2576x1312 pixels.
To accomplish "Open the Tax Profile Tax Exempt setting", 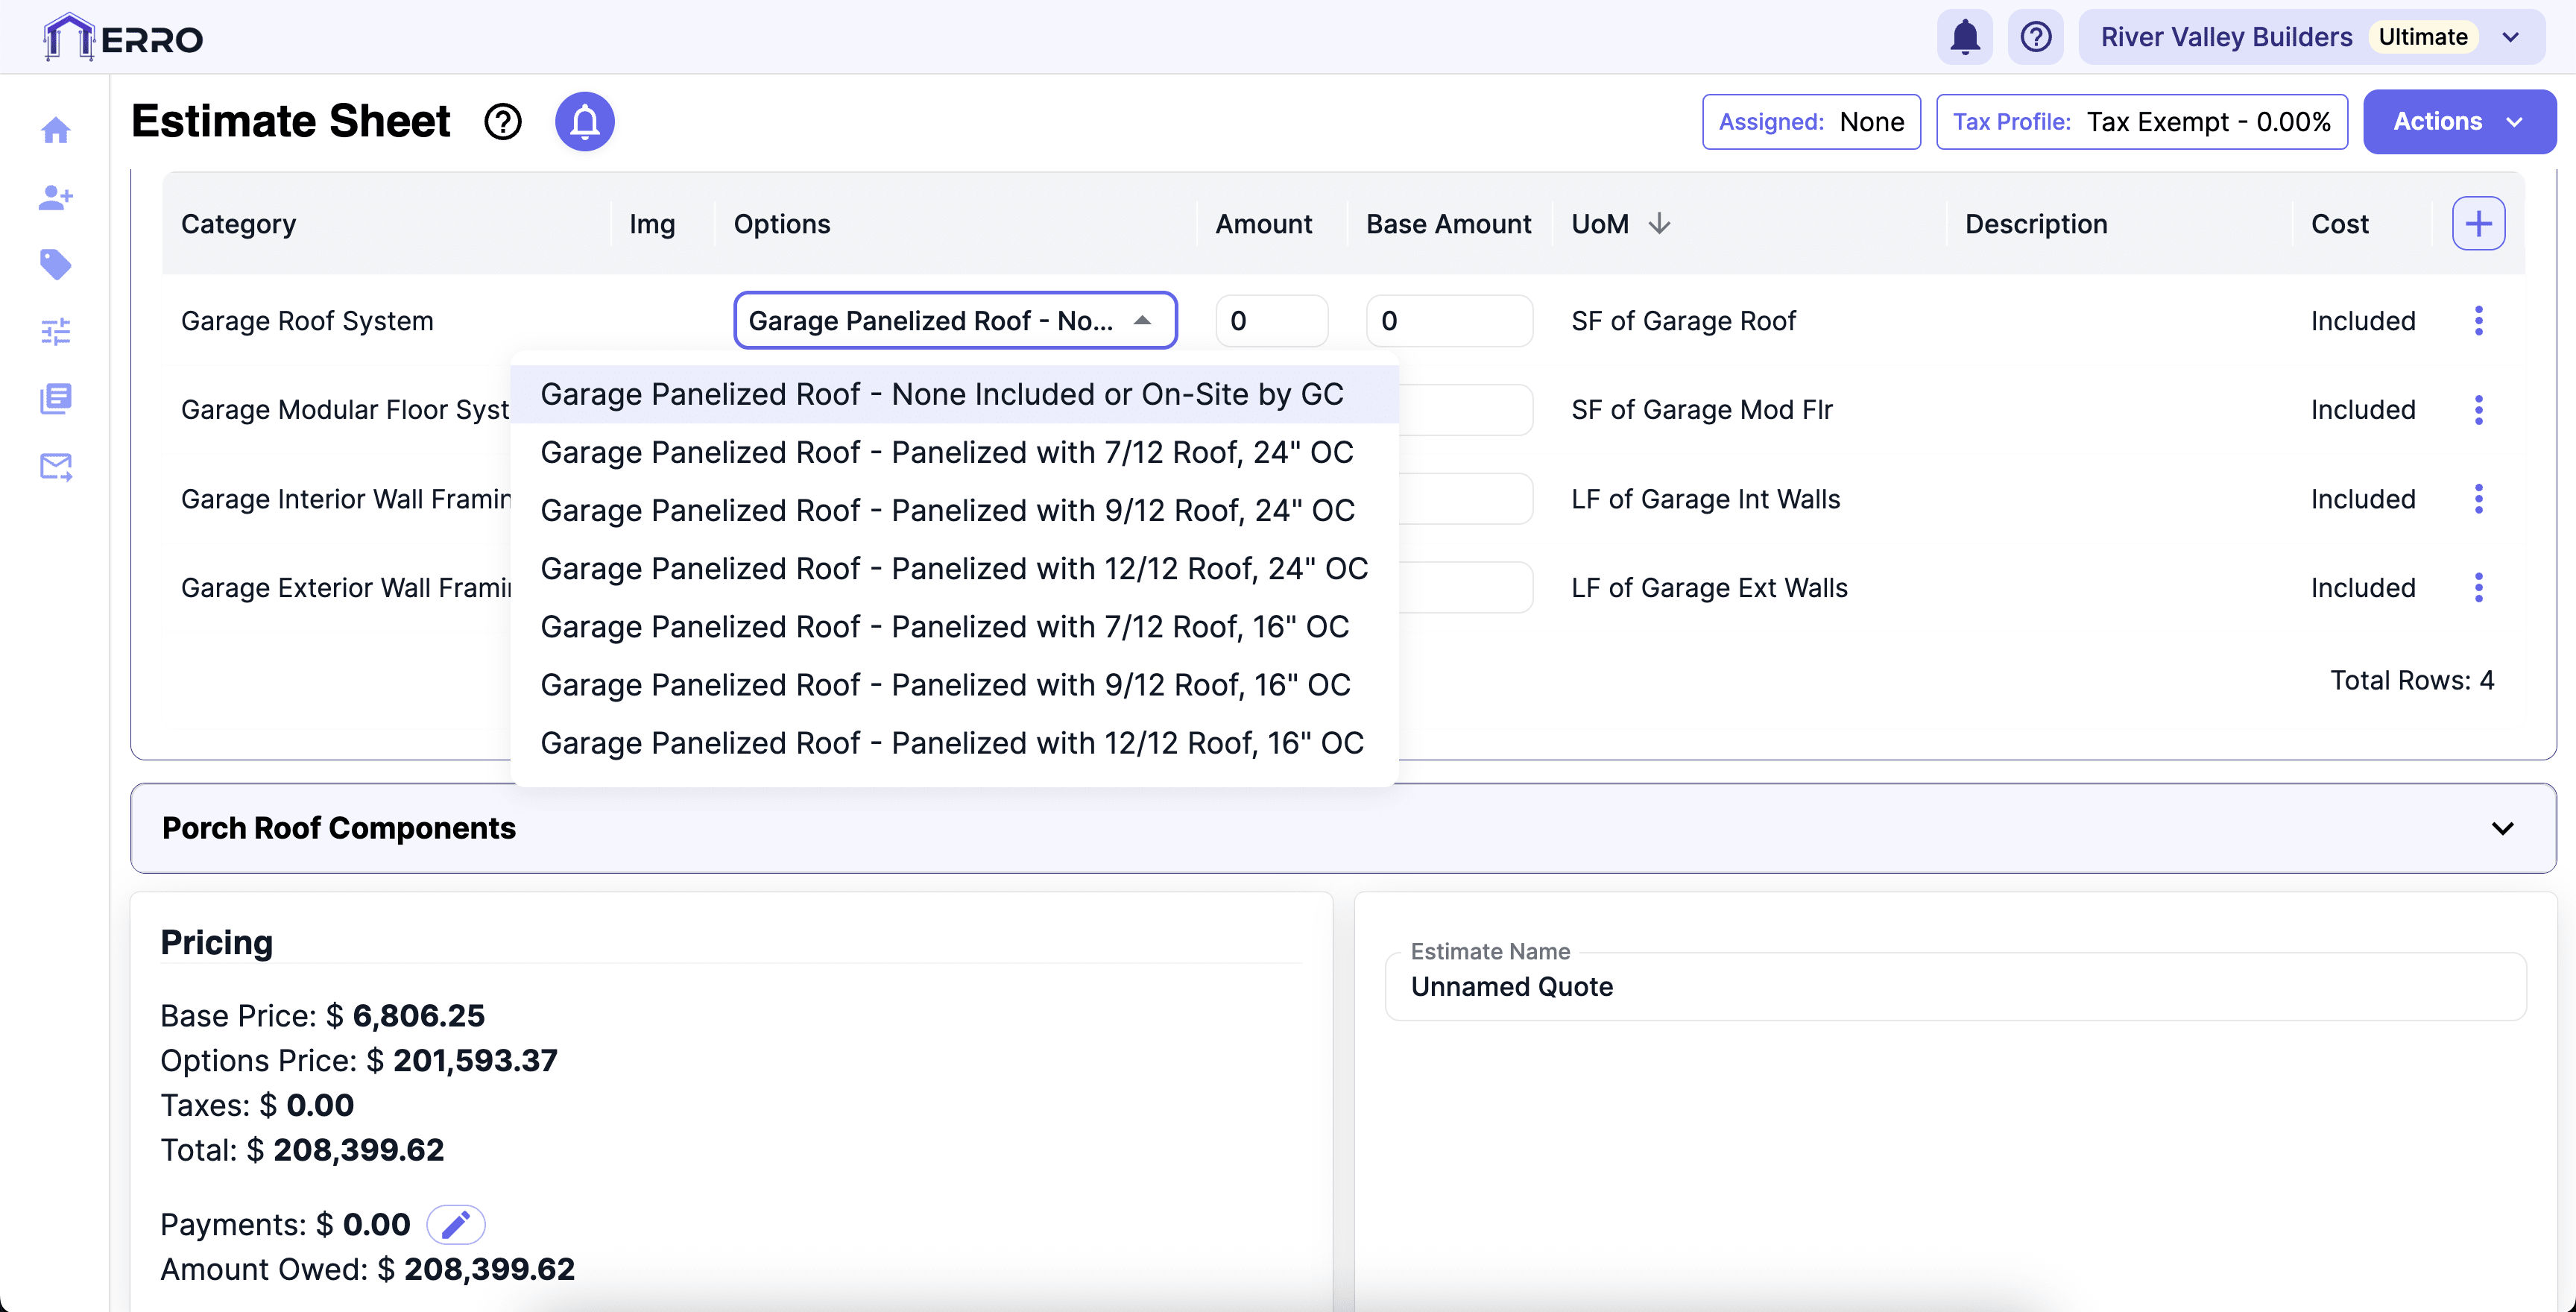I will (2142, 121).
